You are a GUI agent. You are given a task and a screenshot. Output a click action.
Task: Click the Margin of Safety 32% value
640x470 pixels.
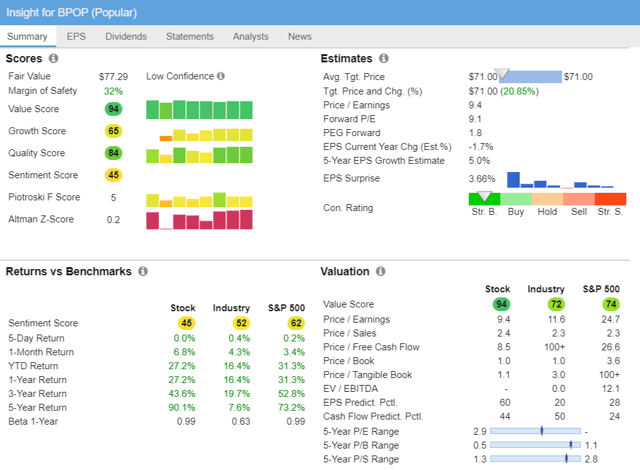click(113, 91)
